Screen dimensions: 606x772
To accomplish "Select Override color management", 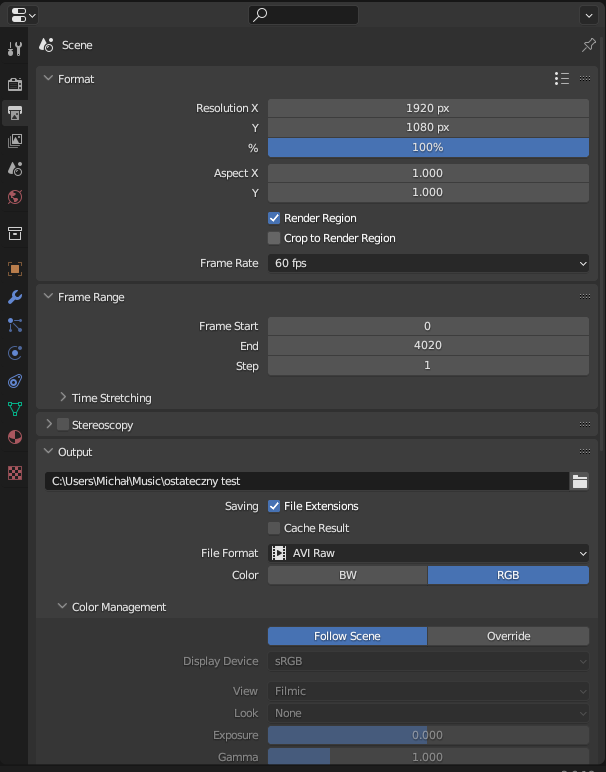I will (x=508, y=636).
